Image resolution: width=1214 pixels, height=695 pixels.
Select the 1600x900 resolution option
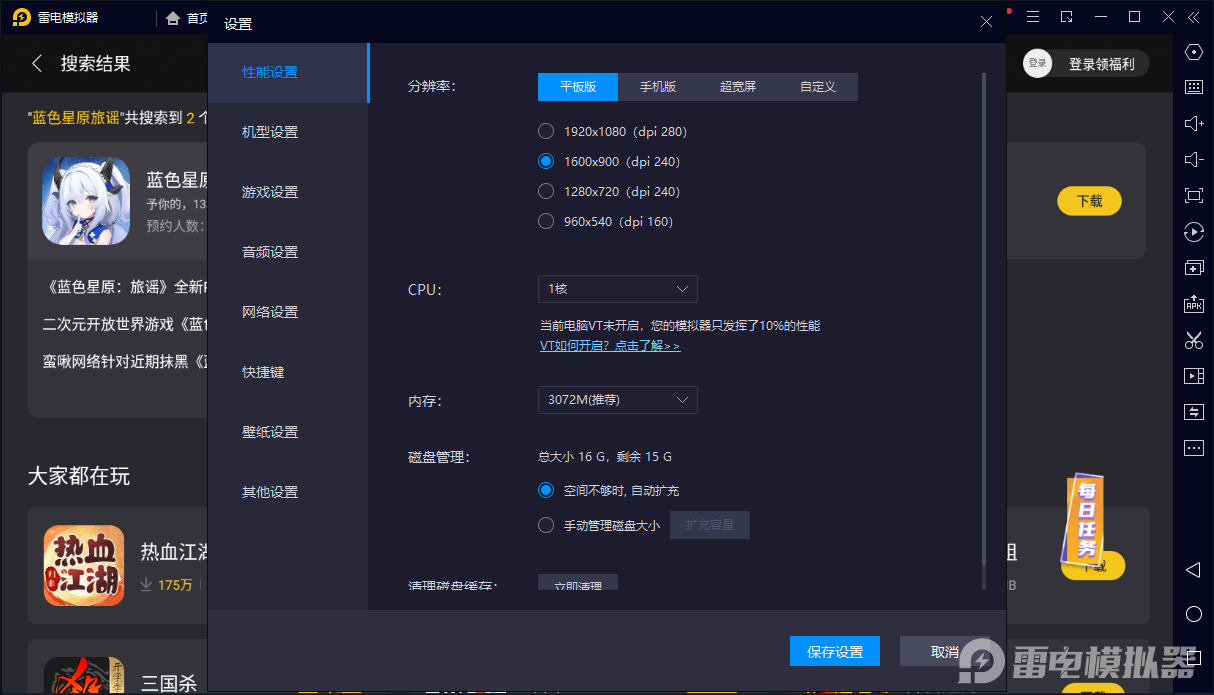546,161
